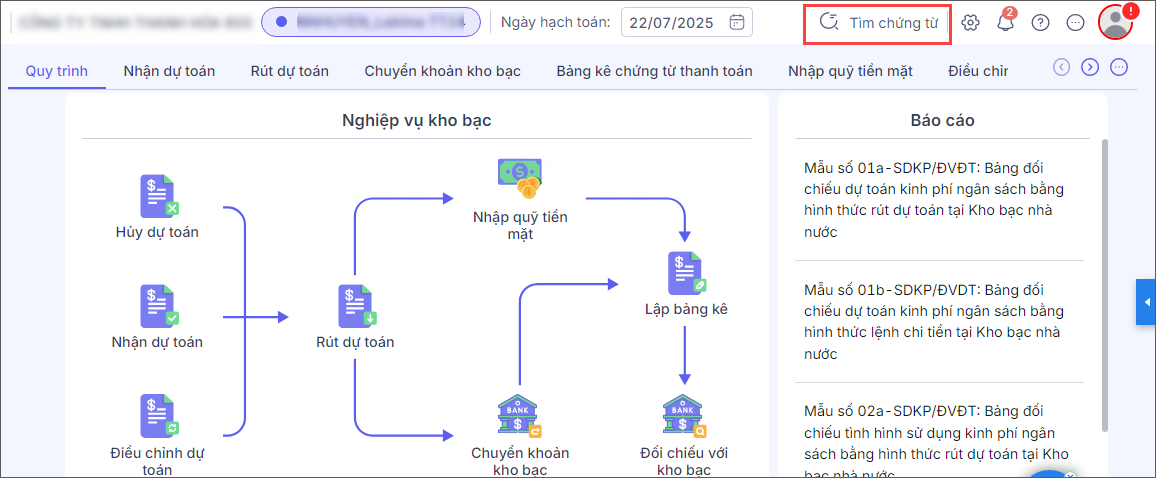
Task: Select the Nhập quỹ tiền mặt workflow label
Action: [520, 225]
